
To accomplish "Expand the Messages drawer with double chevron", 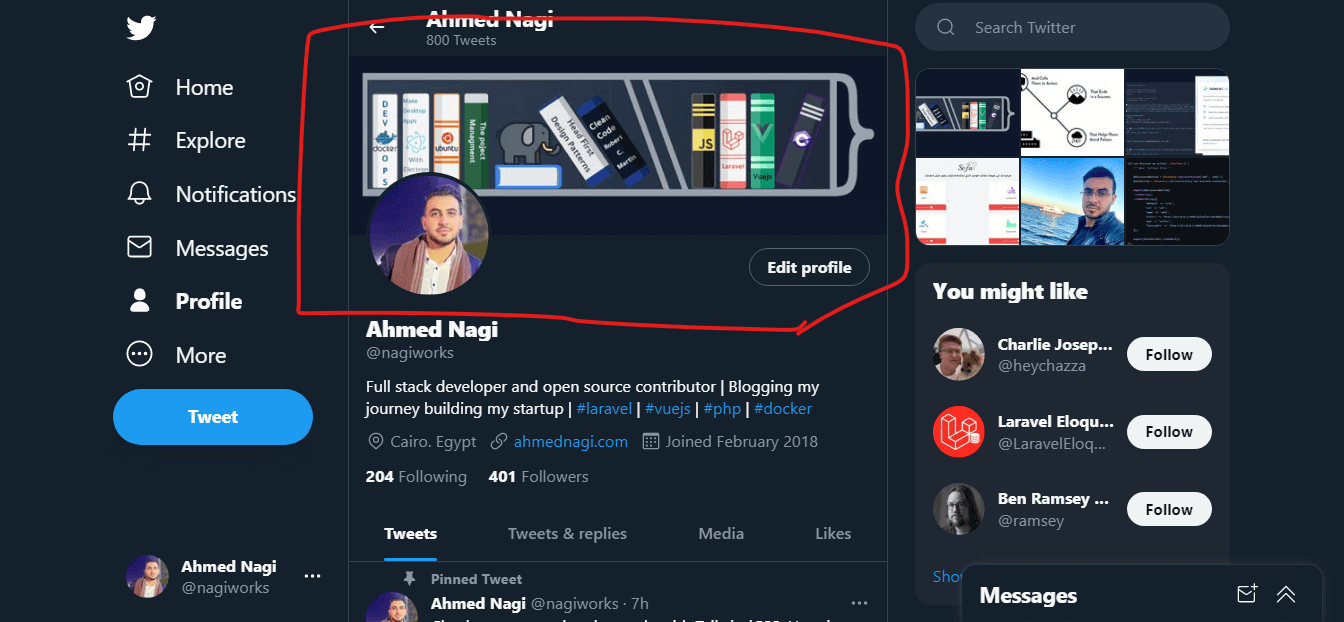I will tap(1286, 594).
